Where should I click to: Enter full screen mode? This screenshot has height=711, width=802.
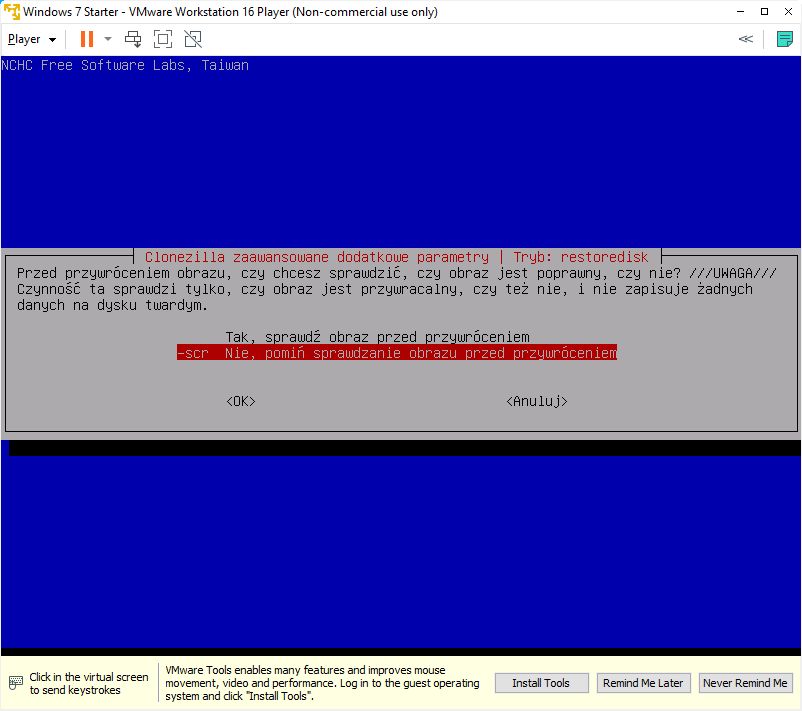coord(163,39)
